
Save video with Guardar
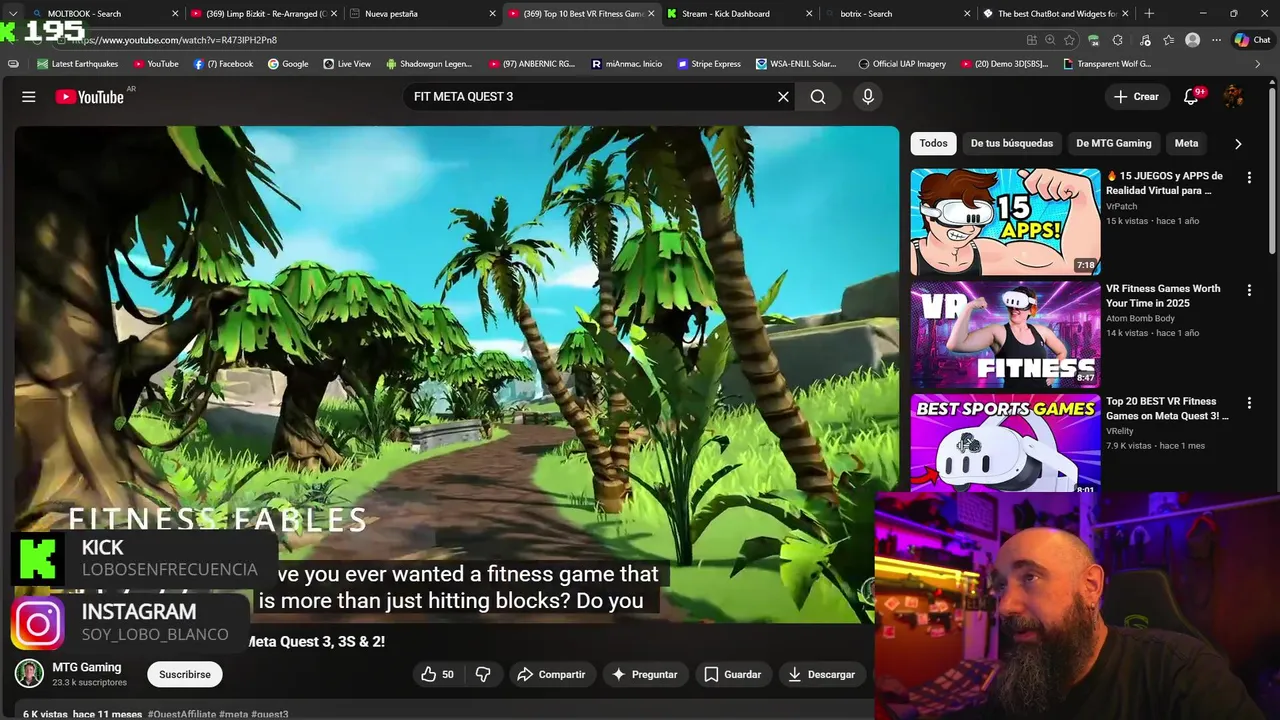point(733,674)
